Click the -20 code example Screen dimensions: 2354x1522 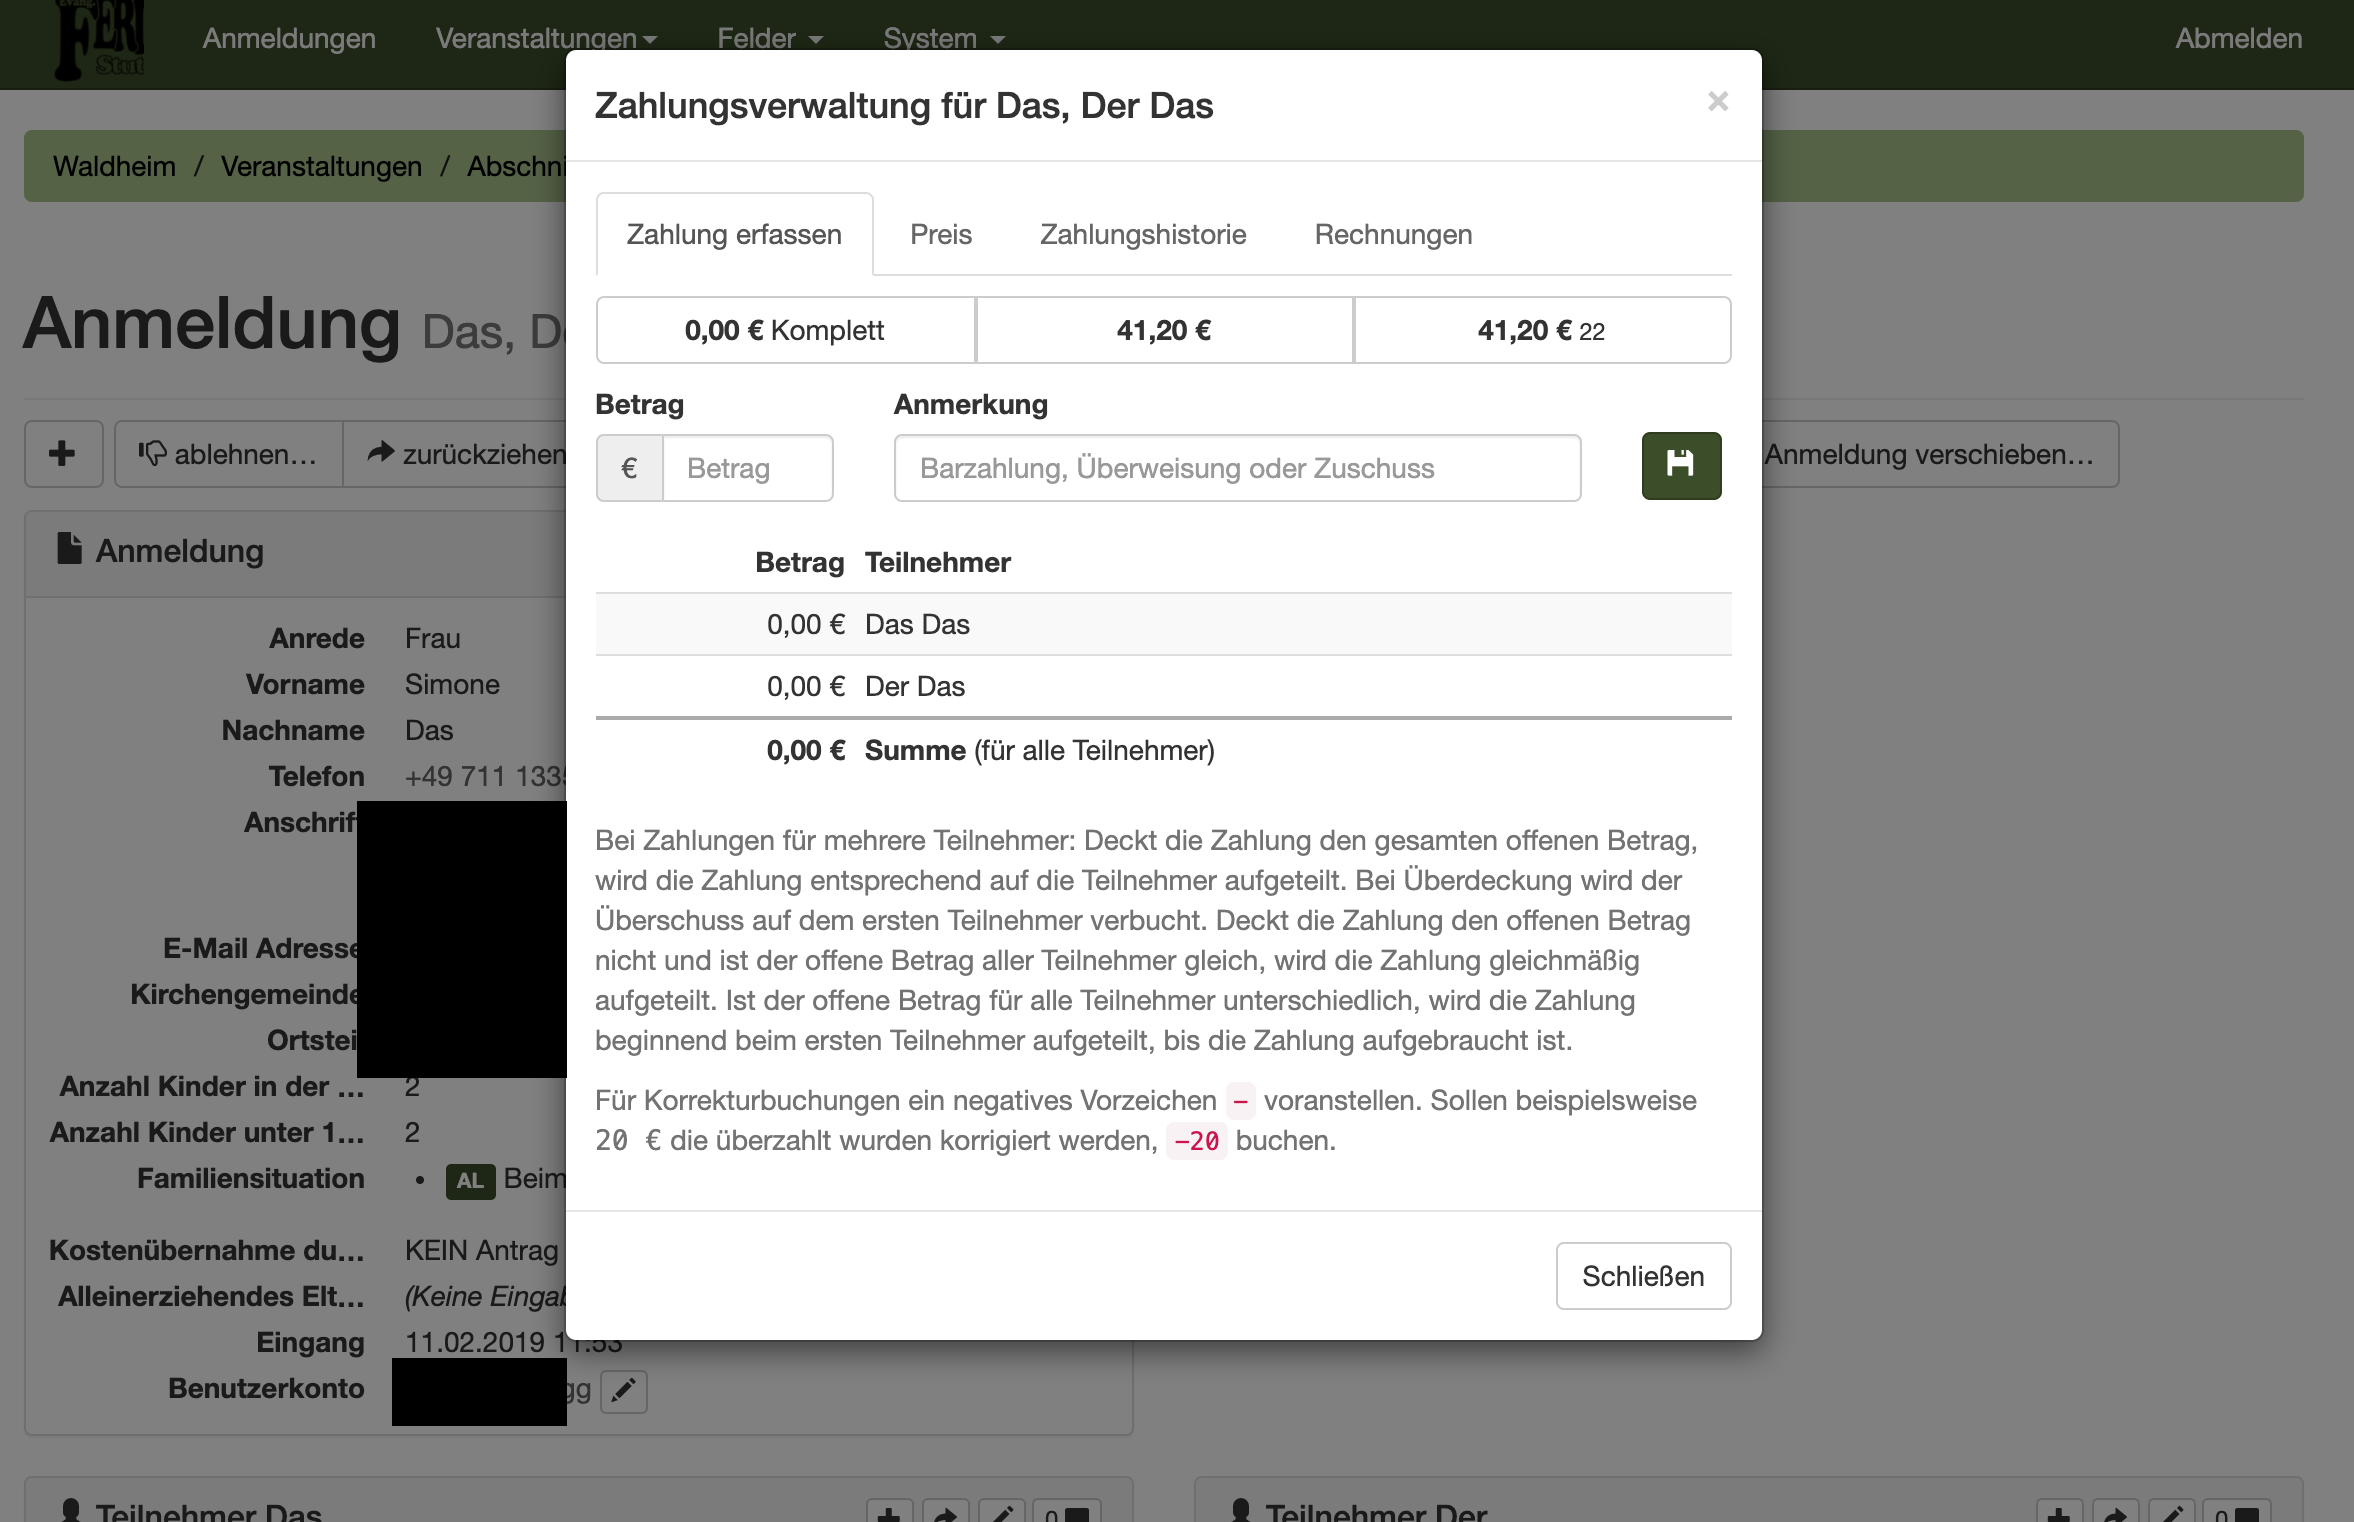pyautogui.click(x=1196, y=1141)
